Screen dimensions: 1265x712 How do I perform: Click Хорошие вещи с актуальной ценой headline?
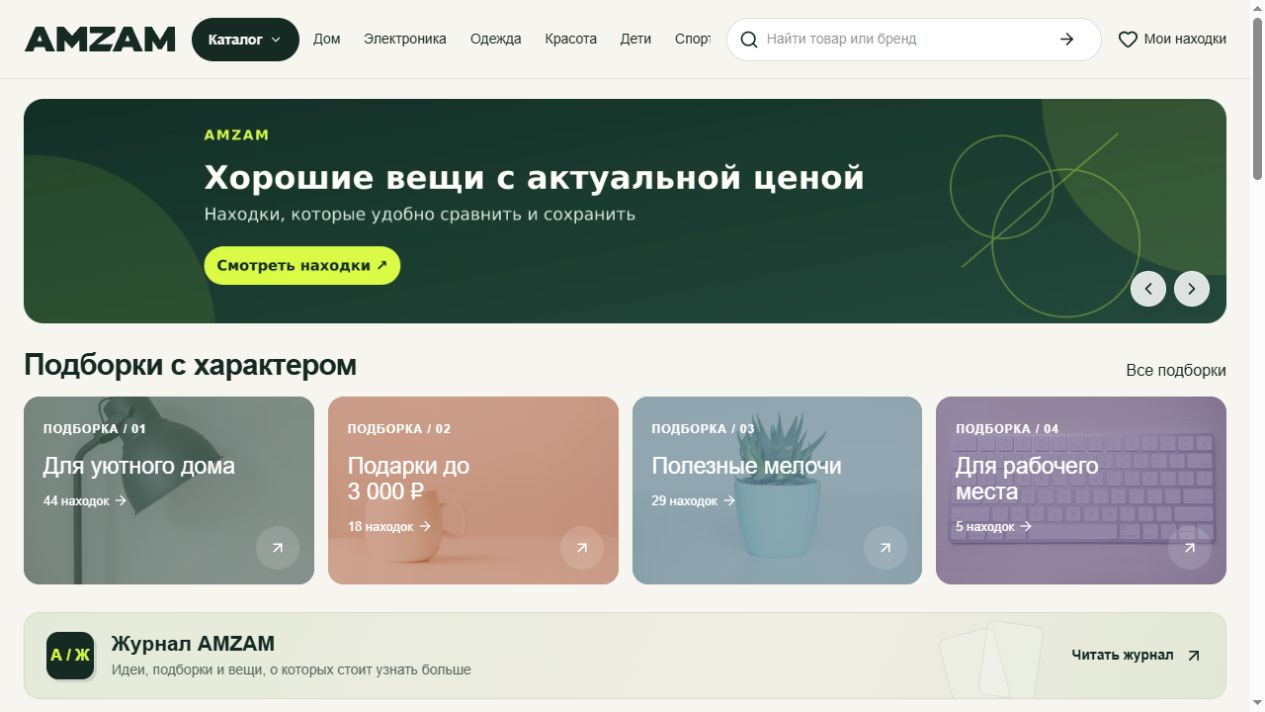tap(534, 178)
